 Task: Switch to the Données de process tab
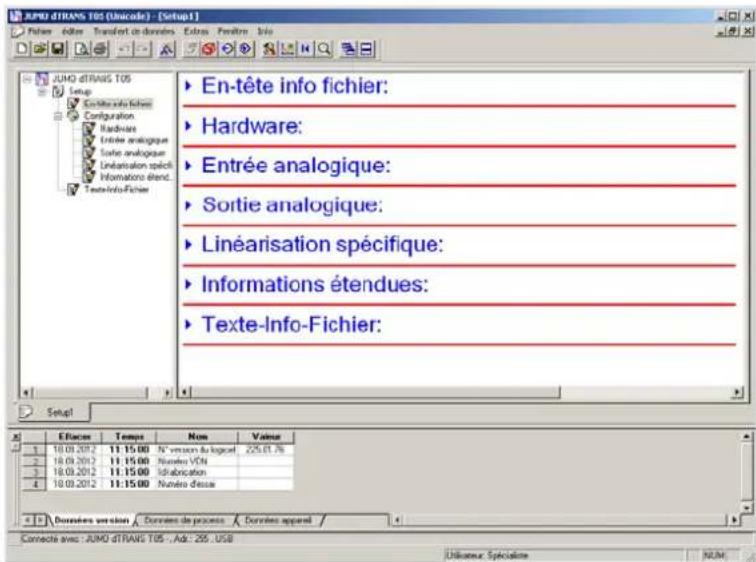[185, 521]
